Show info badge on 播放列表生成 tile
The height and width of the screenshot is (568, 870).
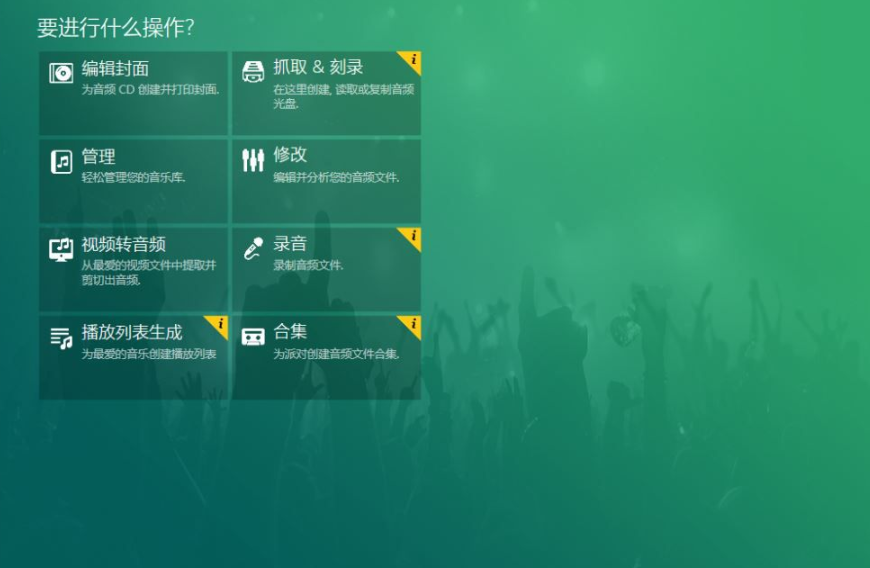[219, 324]
